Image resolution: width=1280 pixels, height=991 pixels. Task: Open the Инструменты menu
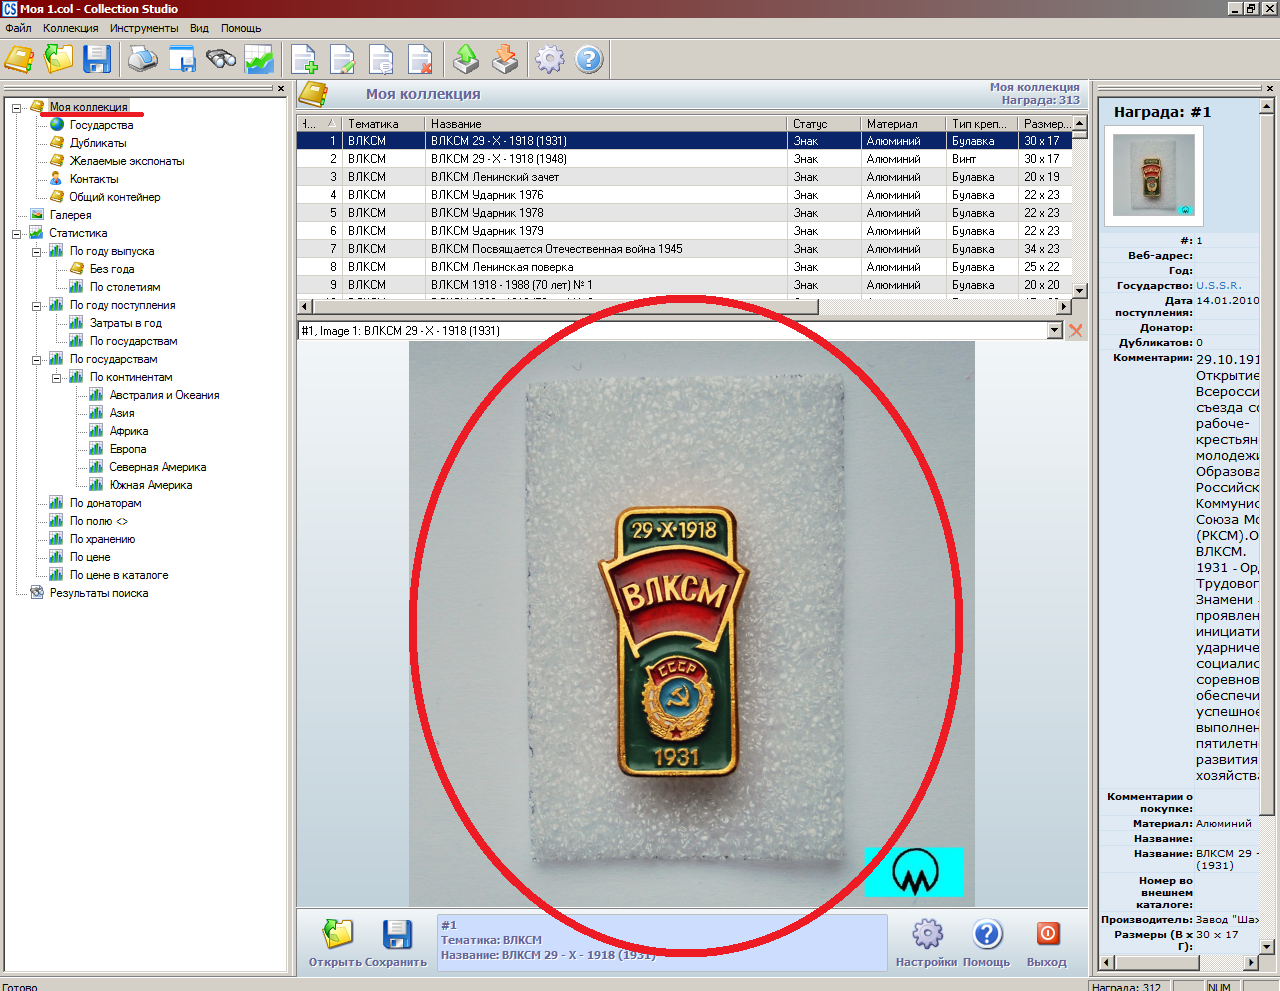[x=144, y=28]
